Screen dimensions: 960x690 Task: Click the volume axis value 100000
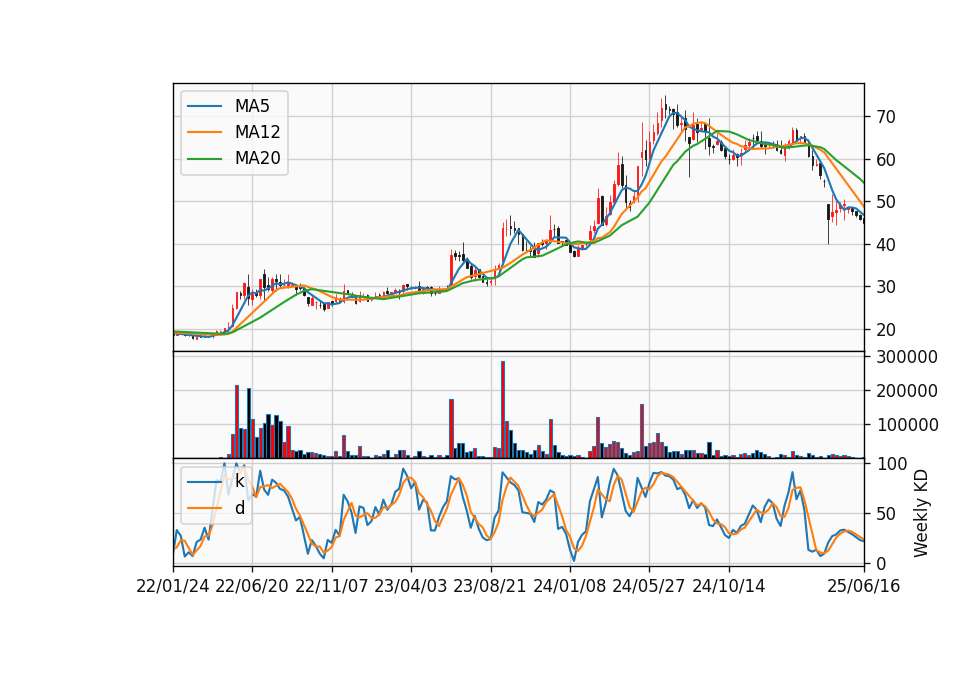click(907, 425)
